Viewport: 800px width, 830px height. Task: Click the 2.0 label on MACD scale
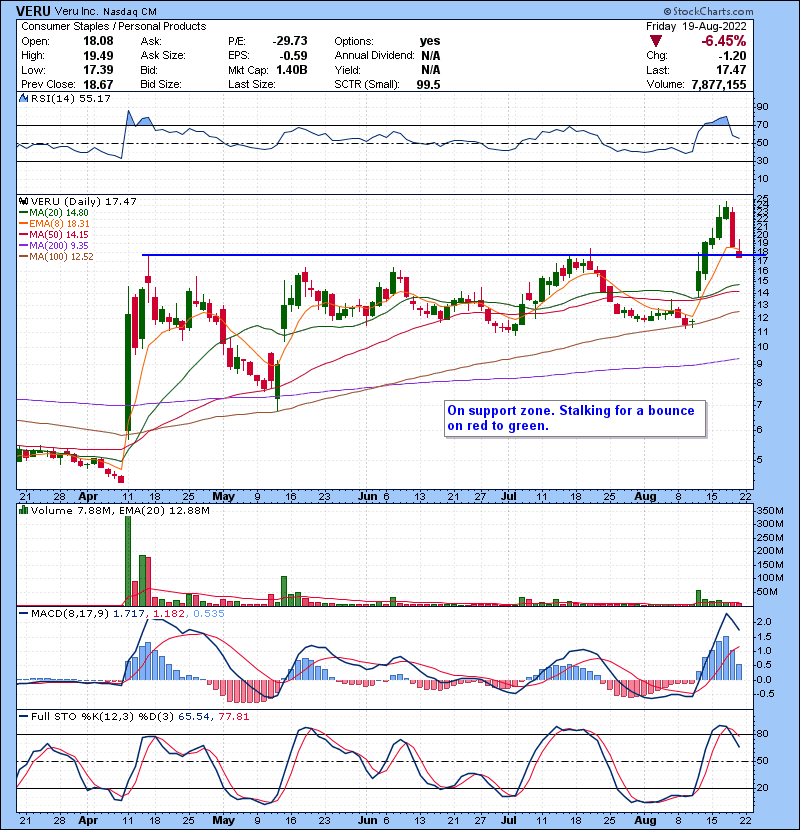click(x=764, y=621)
